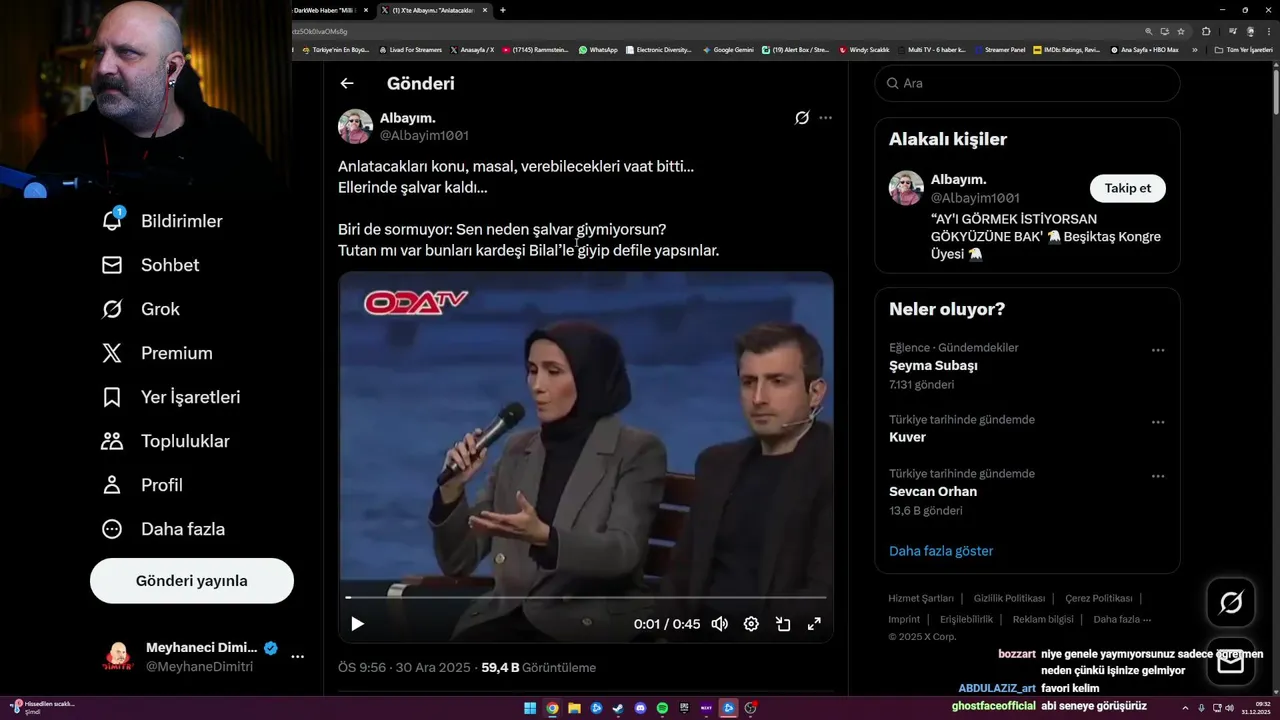Click Daha fazla göster link
This screenshot has width=1280, height=720.
(941, 551)
